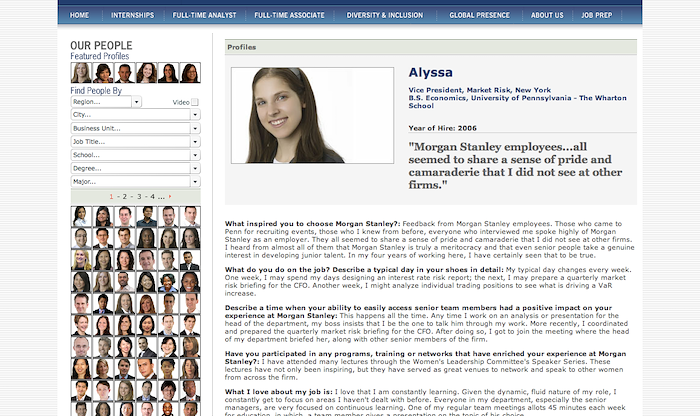Select the sixth featured profile with glasses
This screenshot has width=700, height=416.
(190, 73)
